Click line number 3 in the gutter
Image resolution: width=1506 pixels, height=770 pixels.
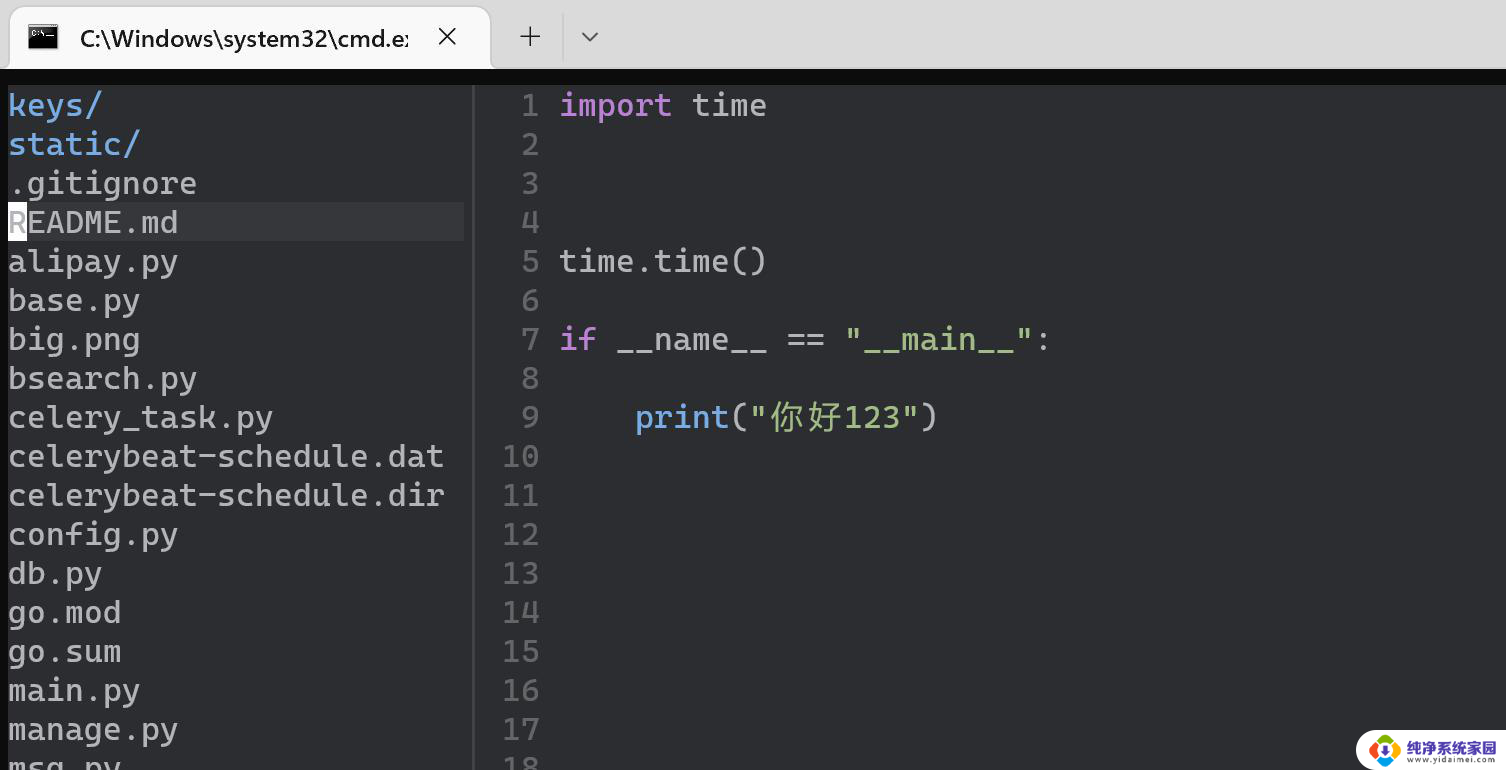[530, 184]
